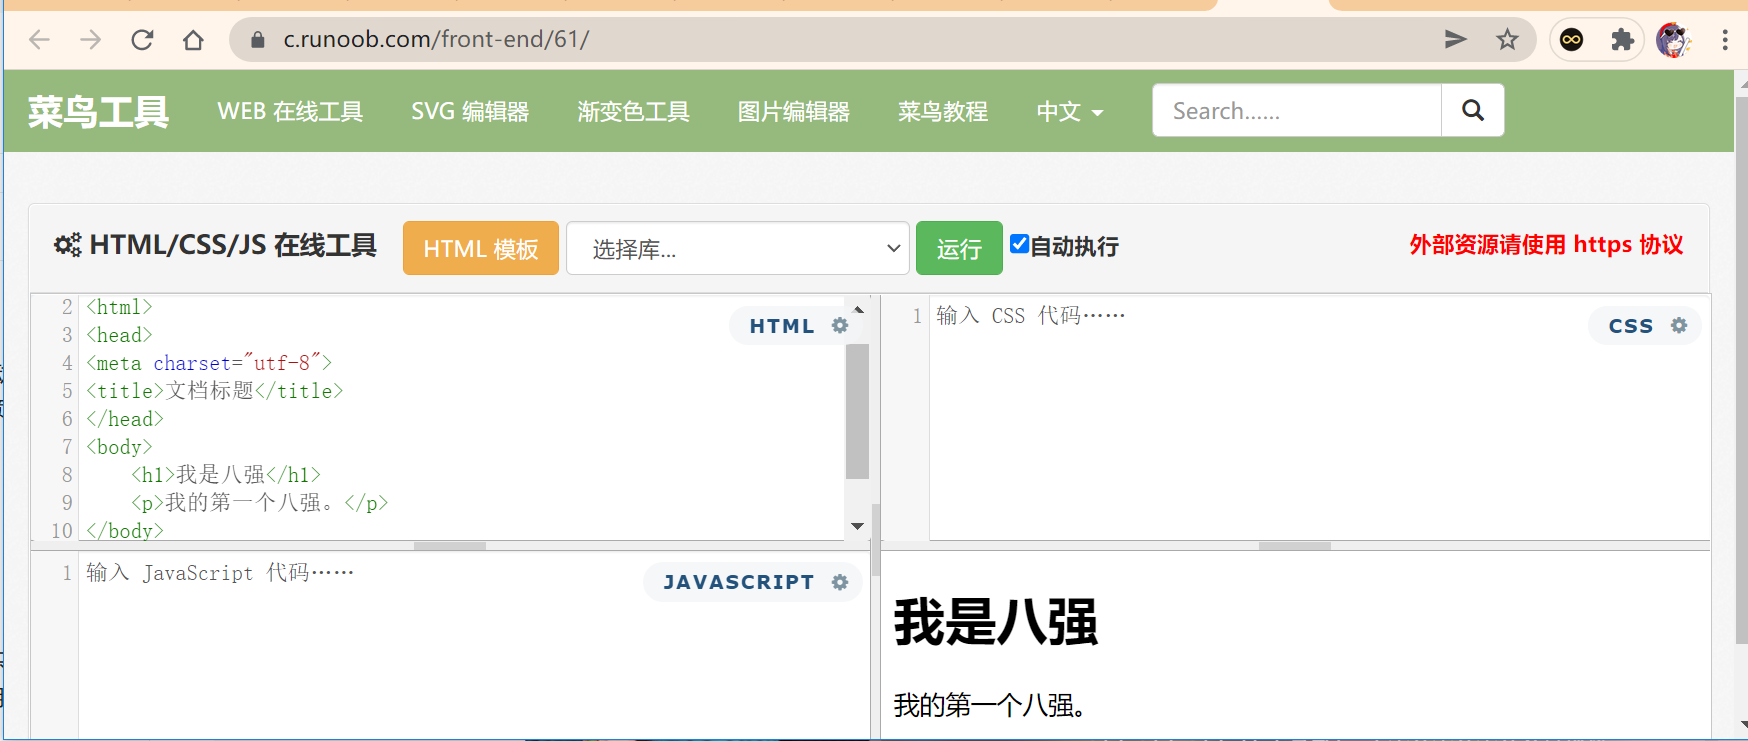
Task: Go back to the previous page
Action: (x=39, y=40)
